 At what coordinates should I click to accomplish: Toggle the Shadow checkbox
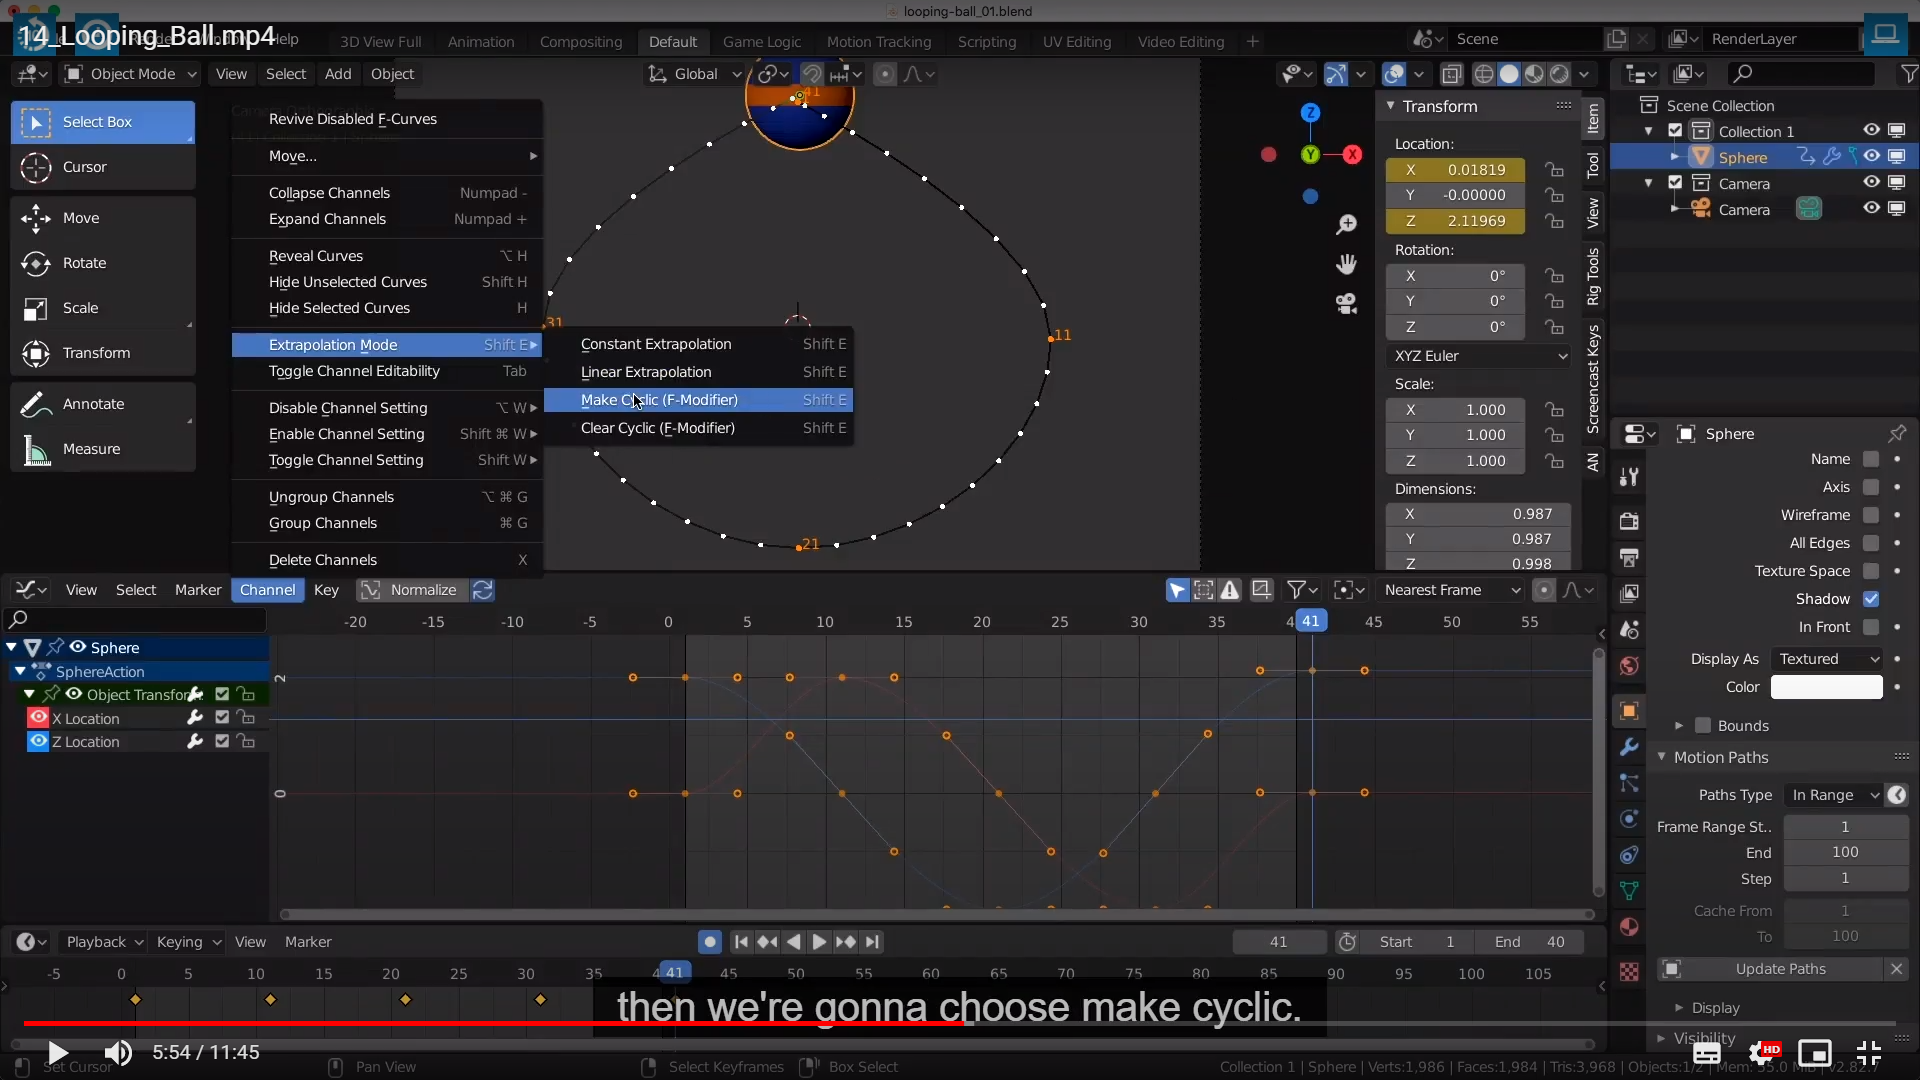point(1871,599)
